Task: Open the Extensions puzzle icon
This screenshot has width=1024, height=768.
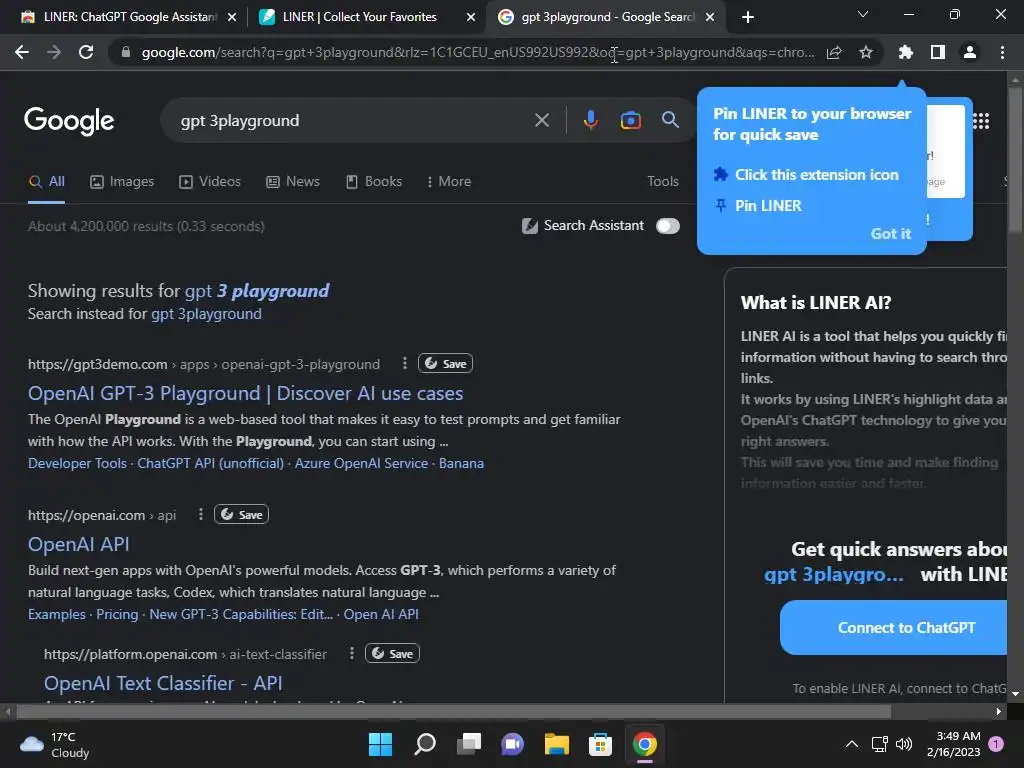Action: (905, 52)
